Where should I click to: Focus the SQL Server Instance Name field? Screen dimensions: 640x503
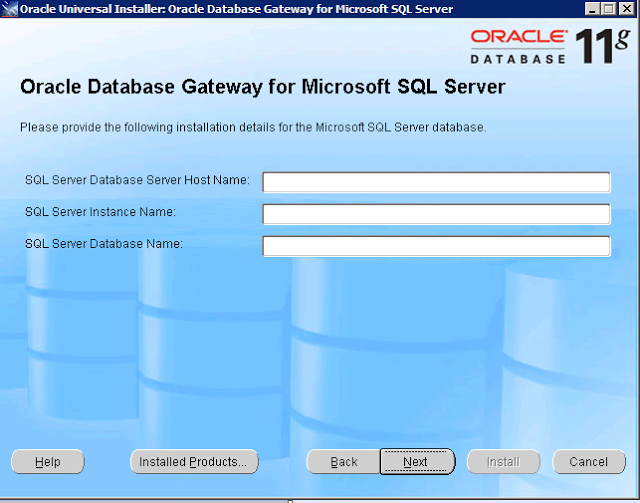(436, 214)
